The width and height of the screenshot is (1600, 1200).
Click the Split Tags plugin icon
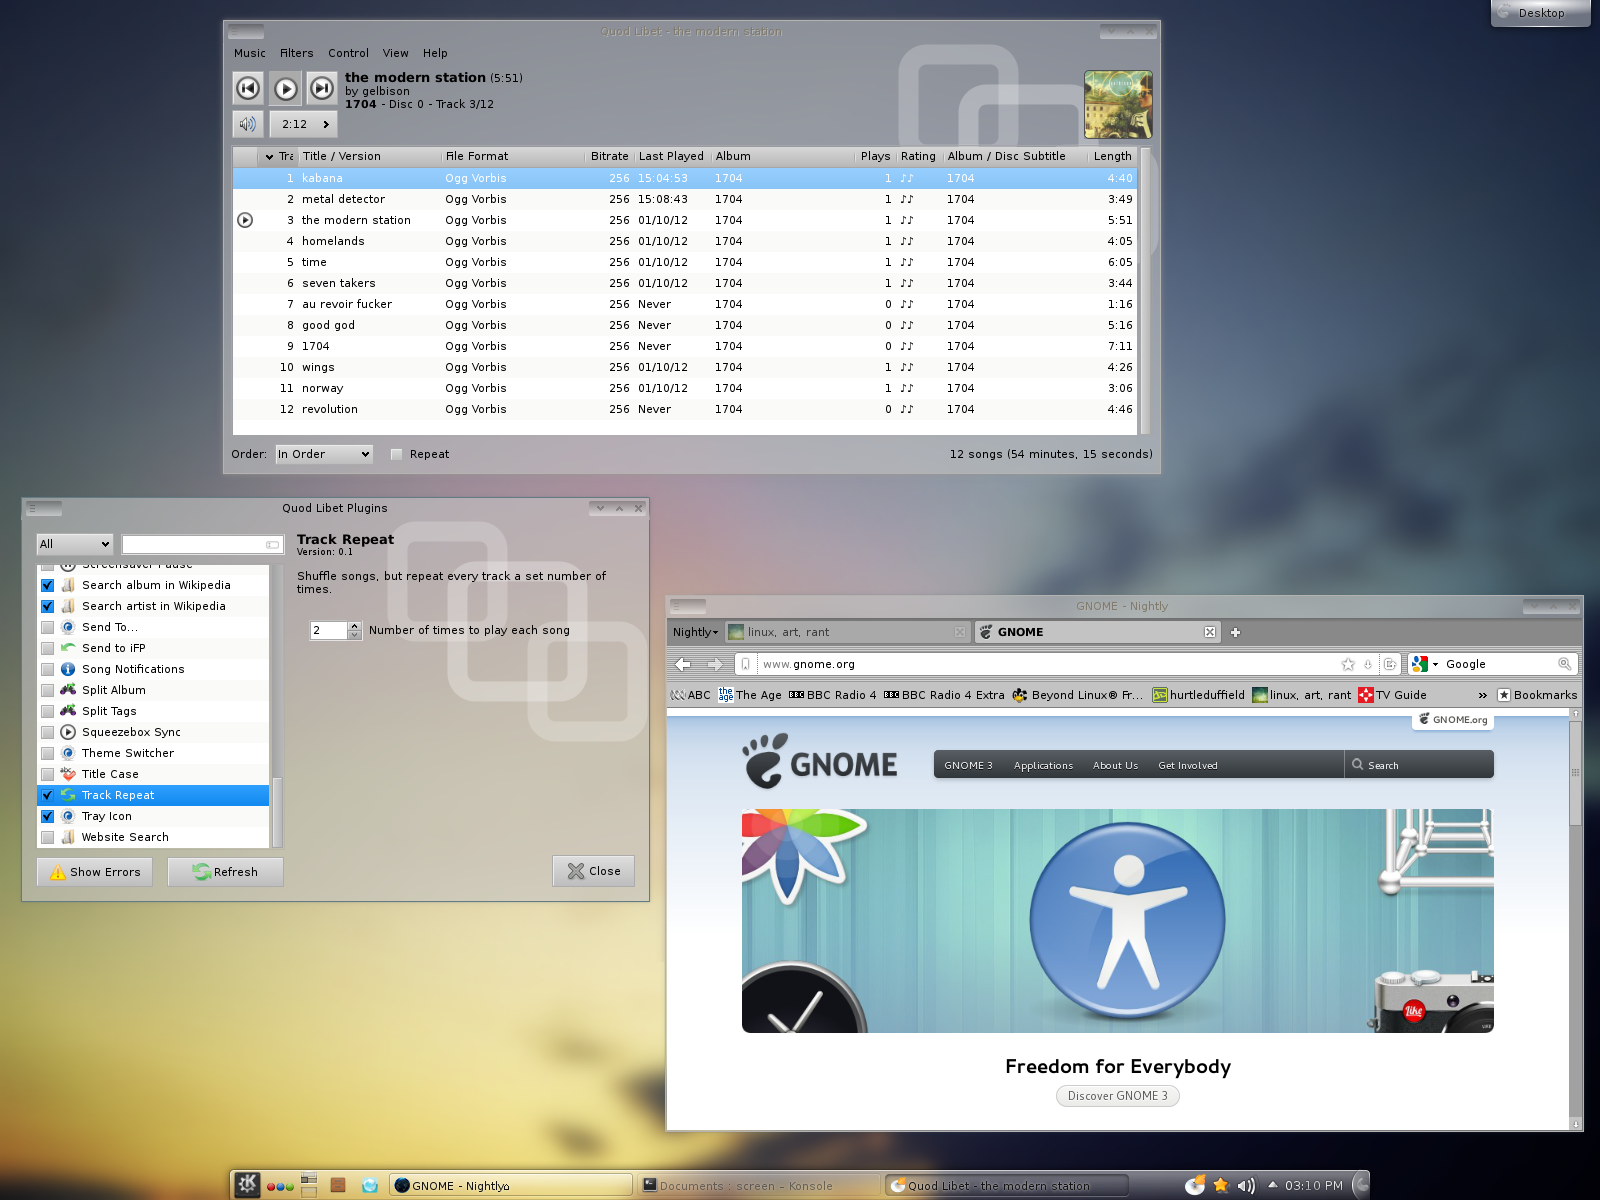[x=68, y=711]
